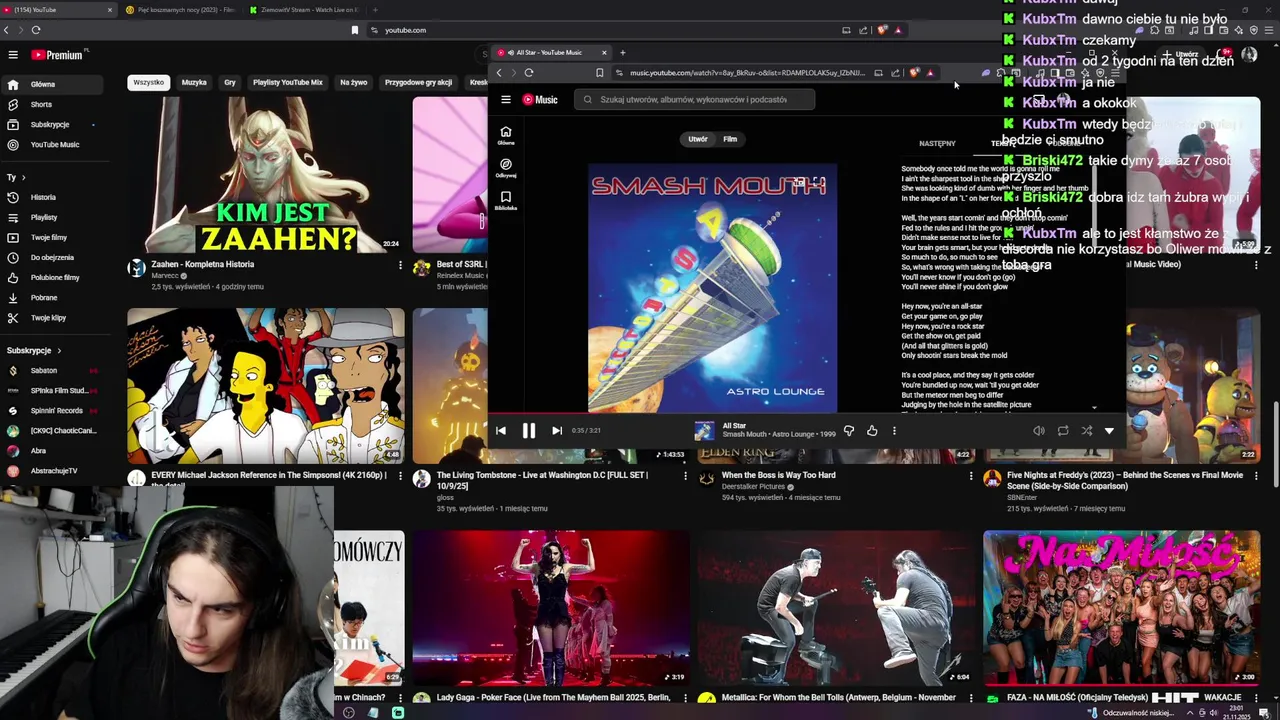Screen dimensions: 1280x720
Task: Open Spinnin' Records subscription channel
Action: point(52,410)
